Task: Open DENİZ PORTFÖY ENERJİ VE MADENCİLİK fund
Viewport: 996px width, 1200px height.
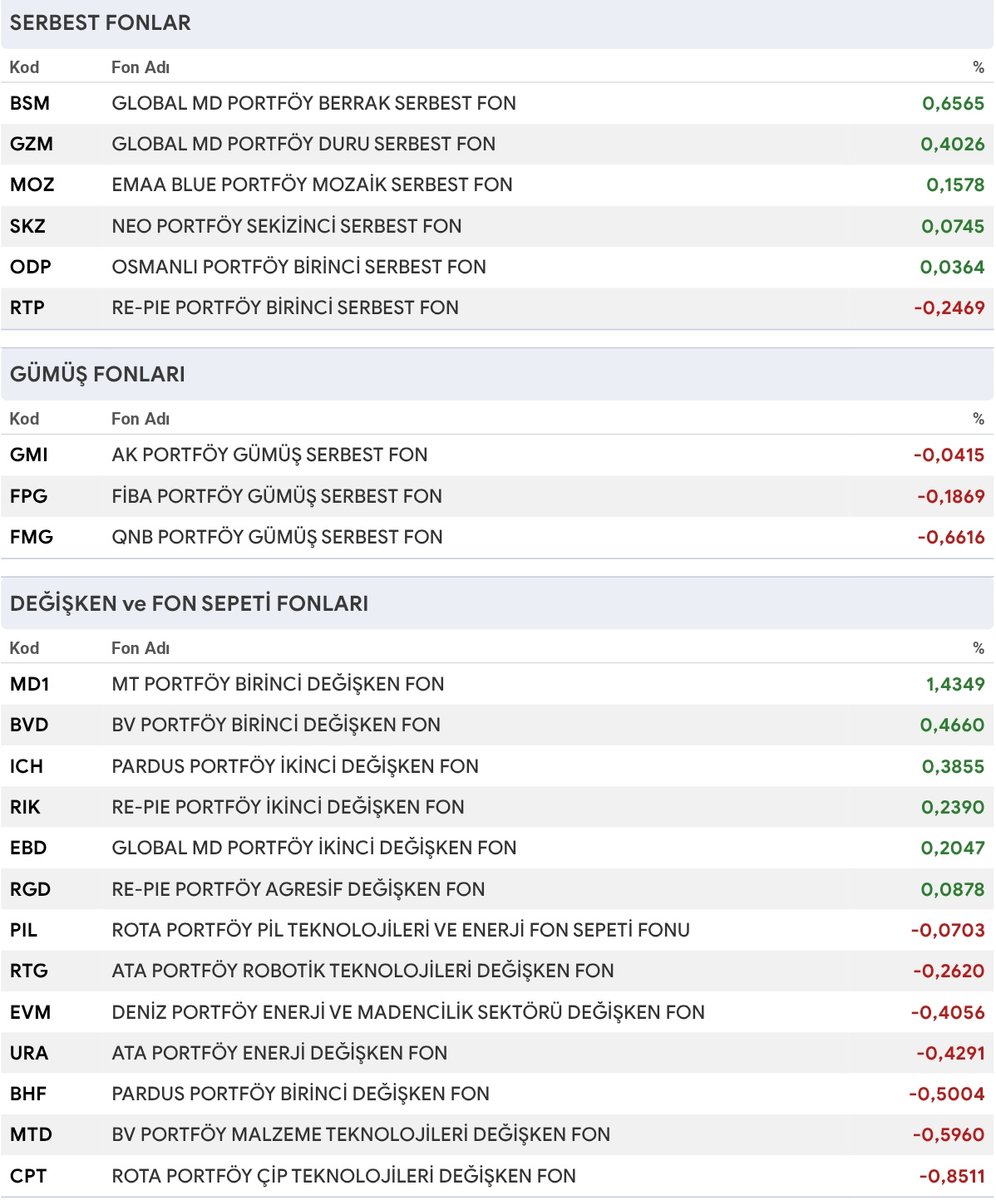Action: click(408, 1012)
